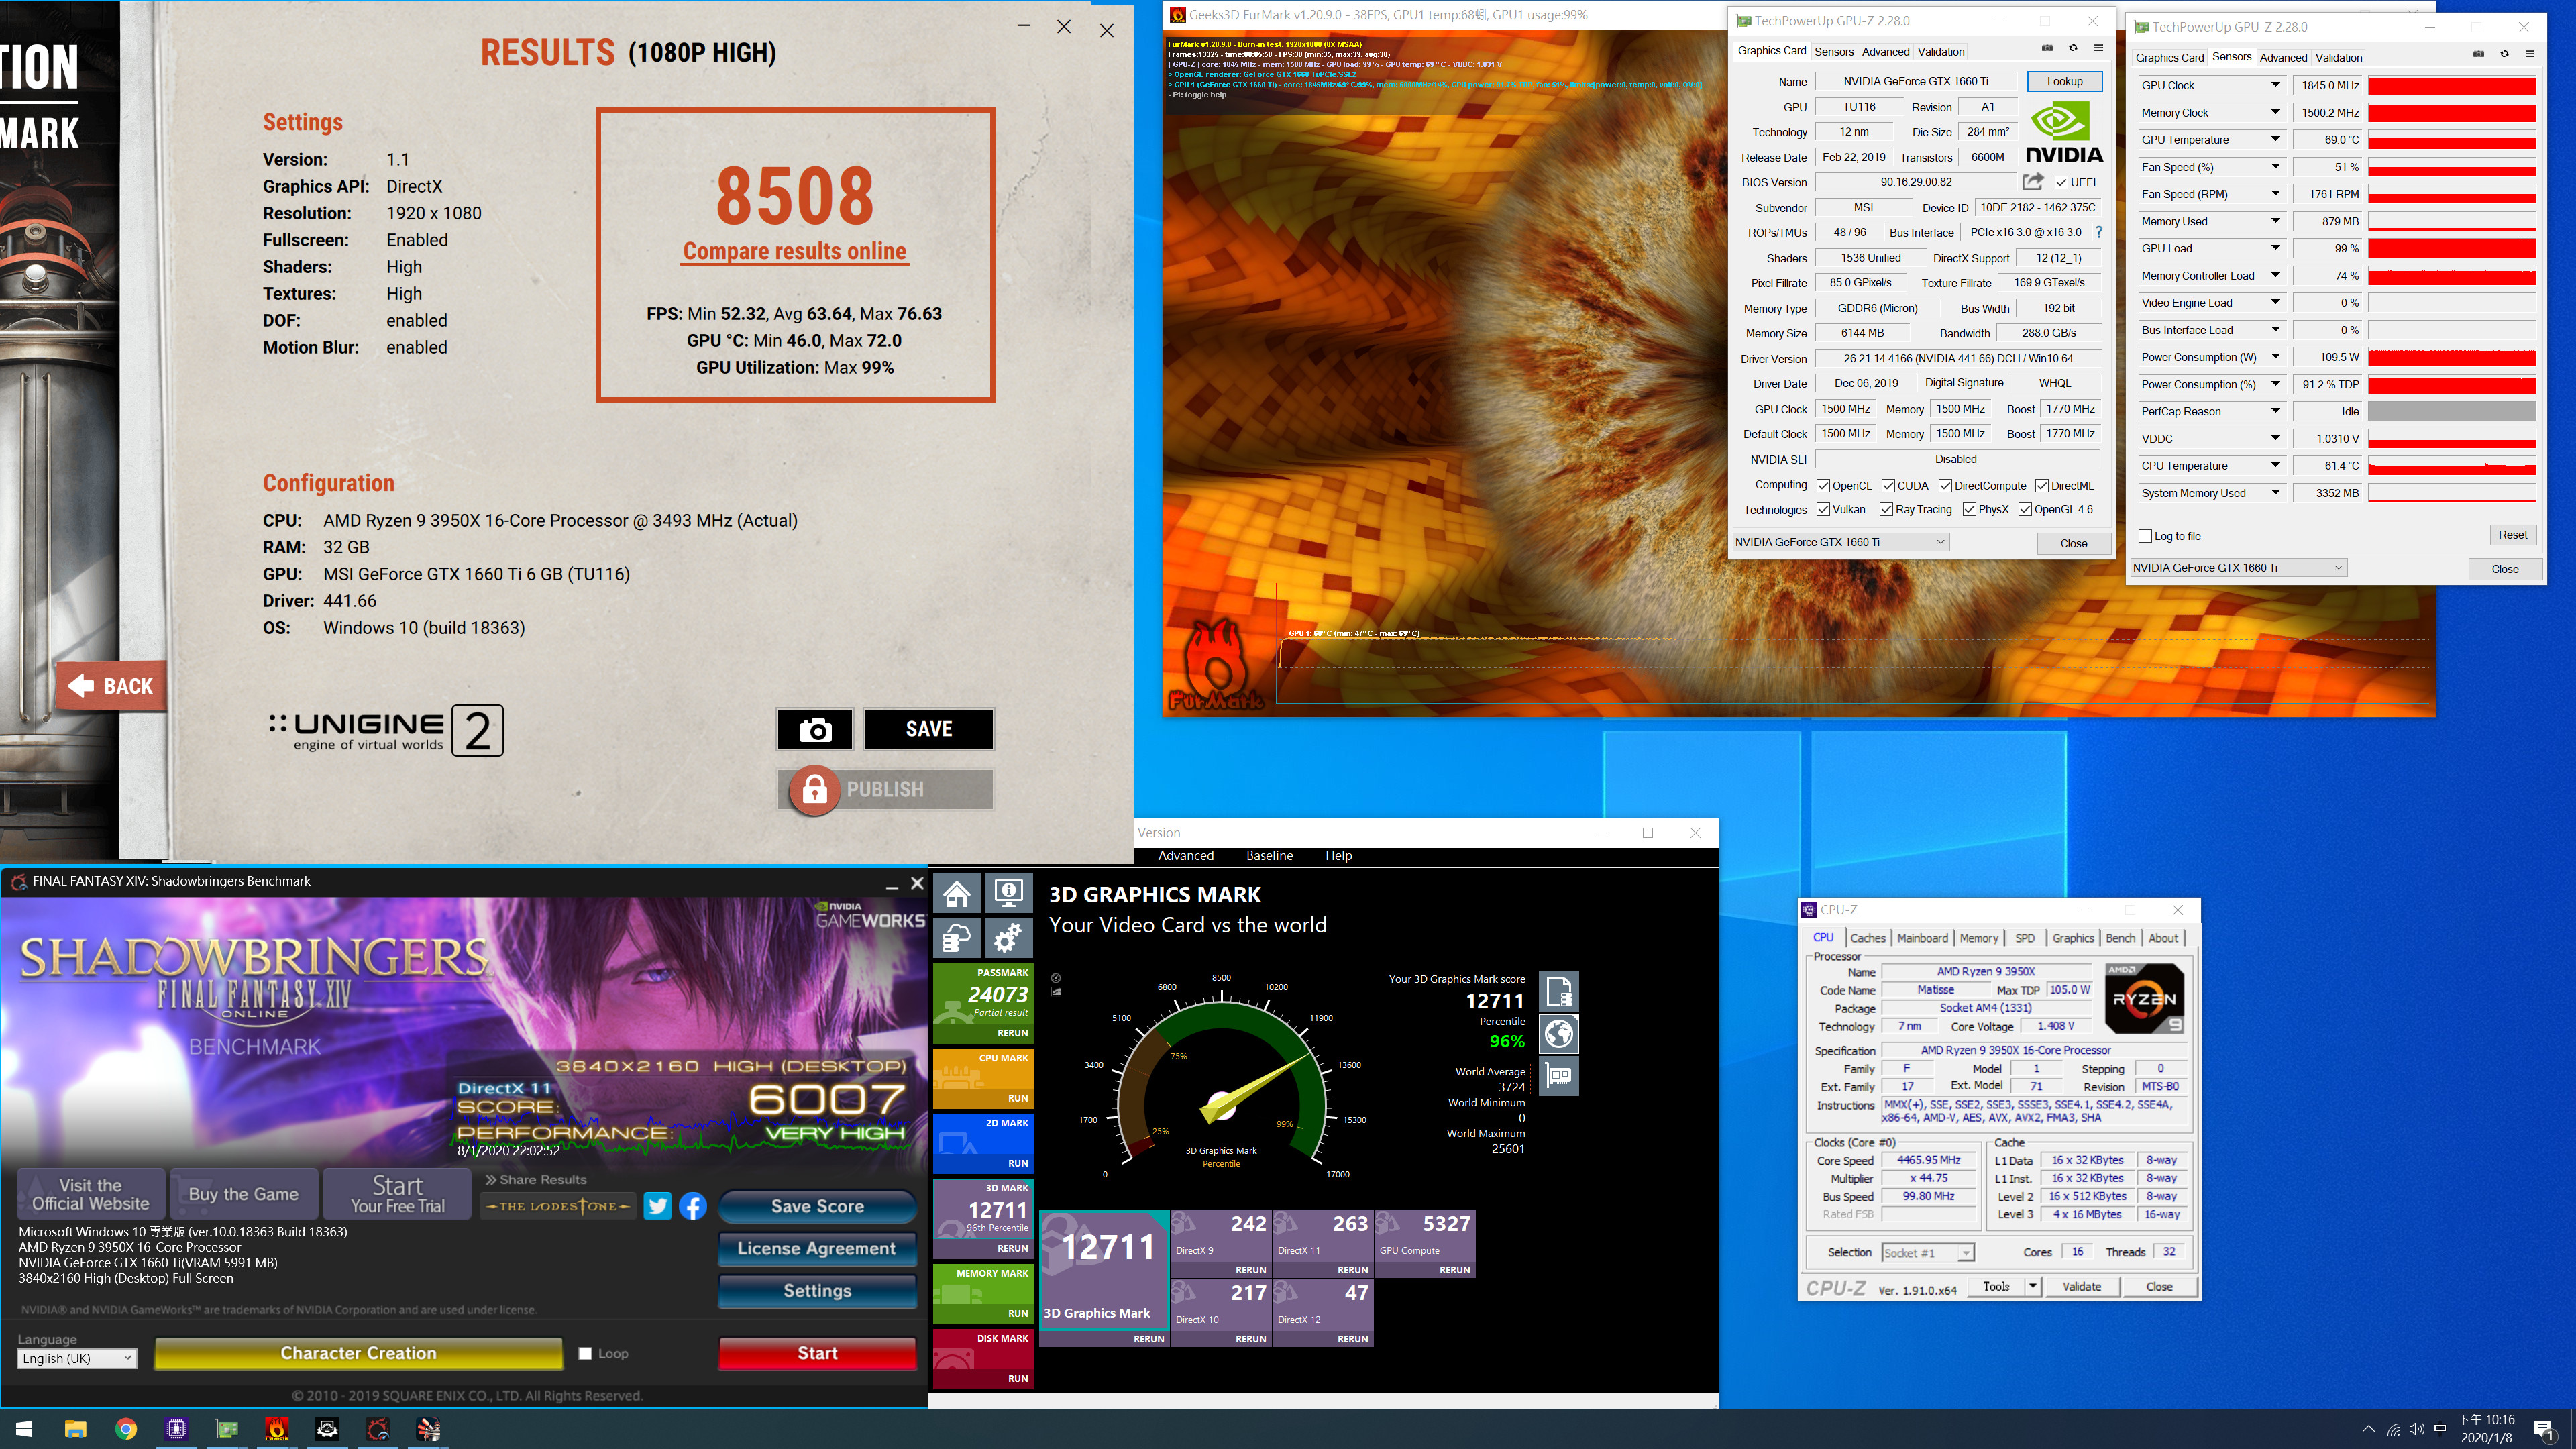
Task: Toggle the DirectML checkbox in GPU-Z
Action: pyautogui.click(x=2041, y=486)
